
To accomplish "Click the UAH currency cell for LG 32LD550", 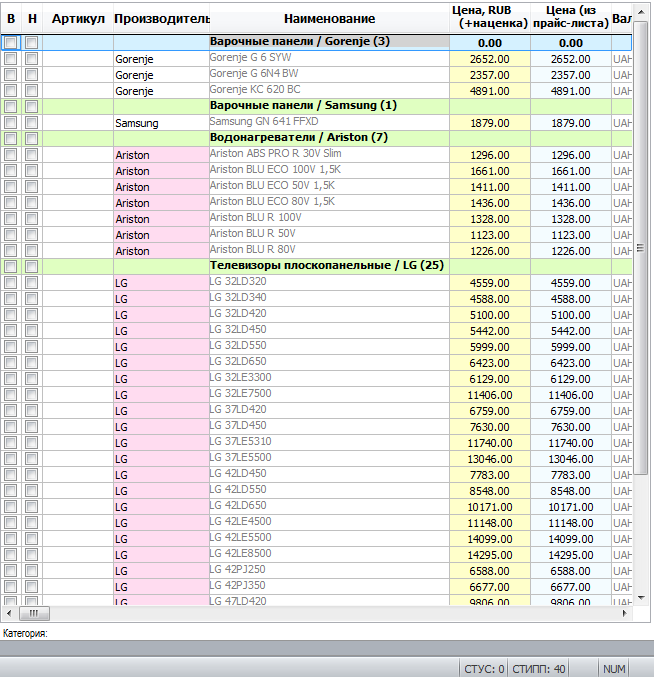I will pyautogui.click(x=622, y=347).
